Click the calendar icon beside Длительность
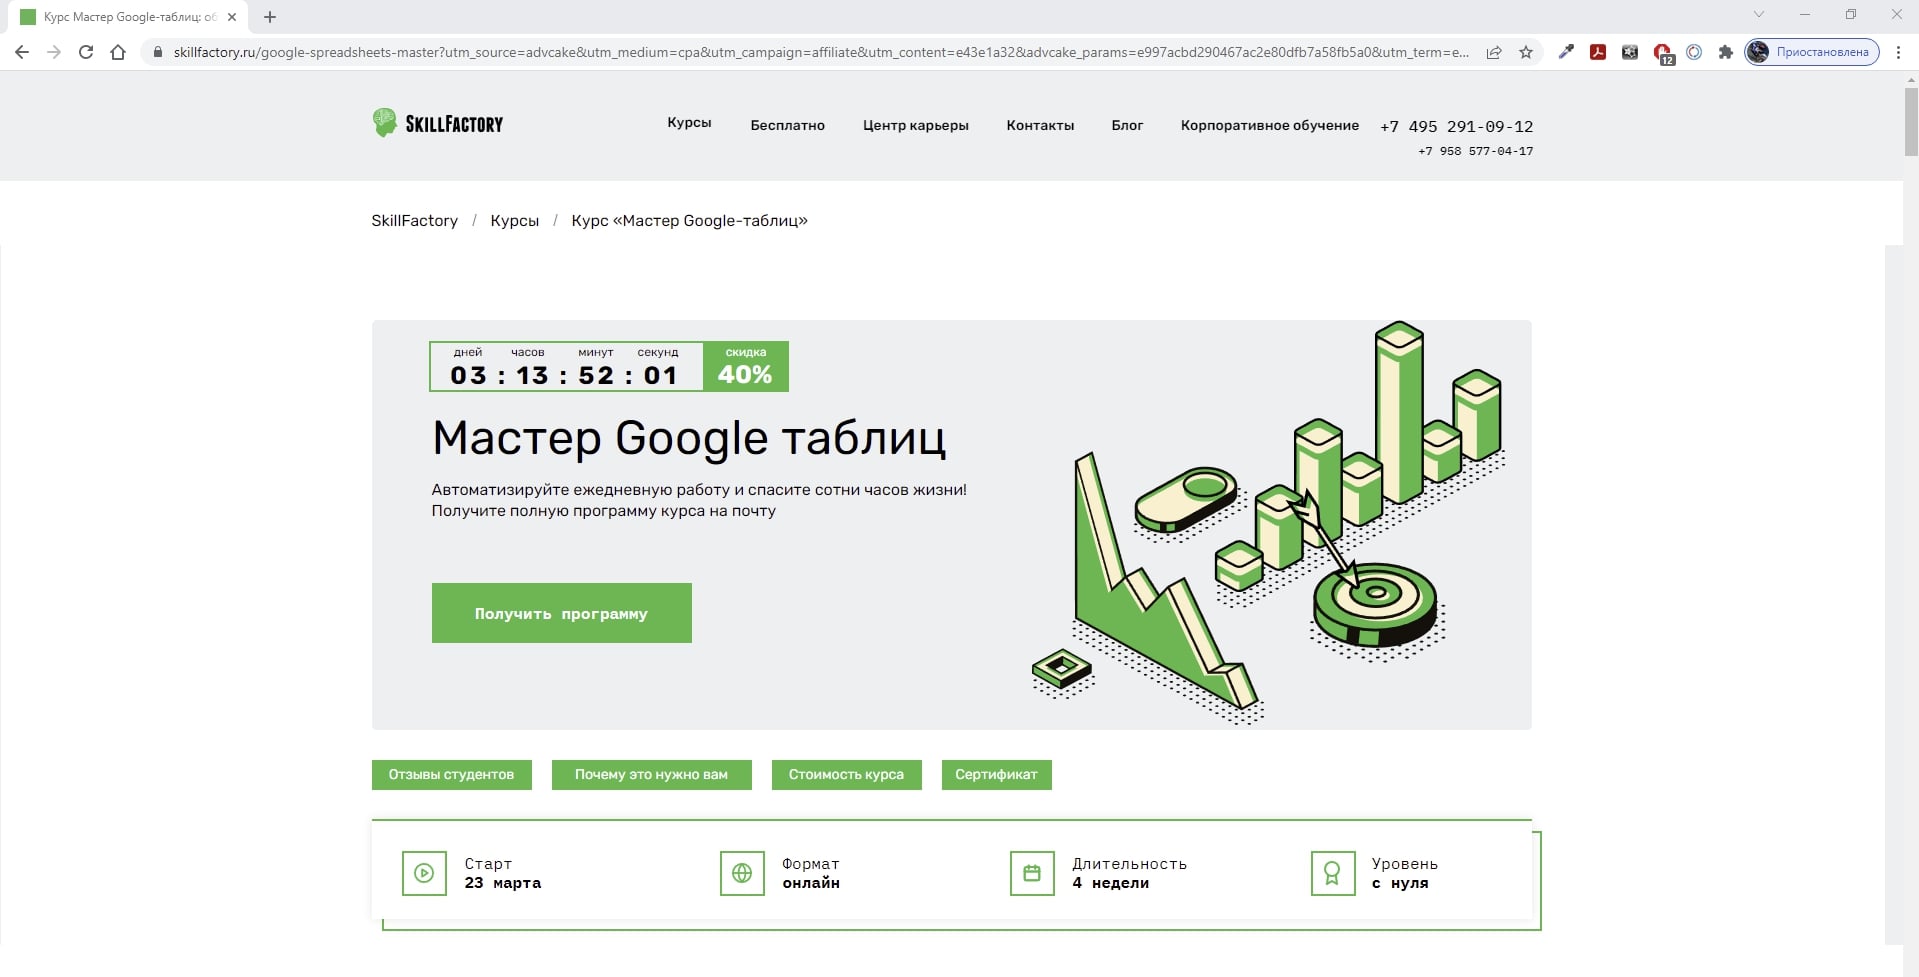 pyautogui.click(x=1032, y=873)
